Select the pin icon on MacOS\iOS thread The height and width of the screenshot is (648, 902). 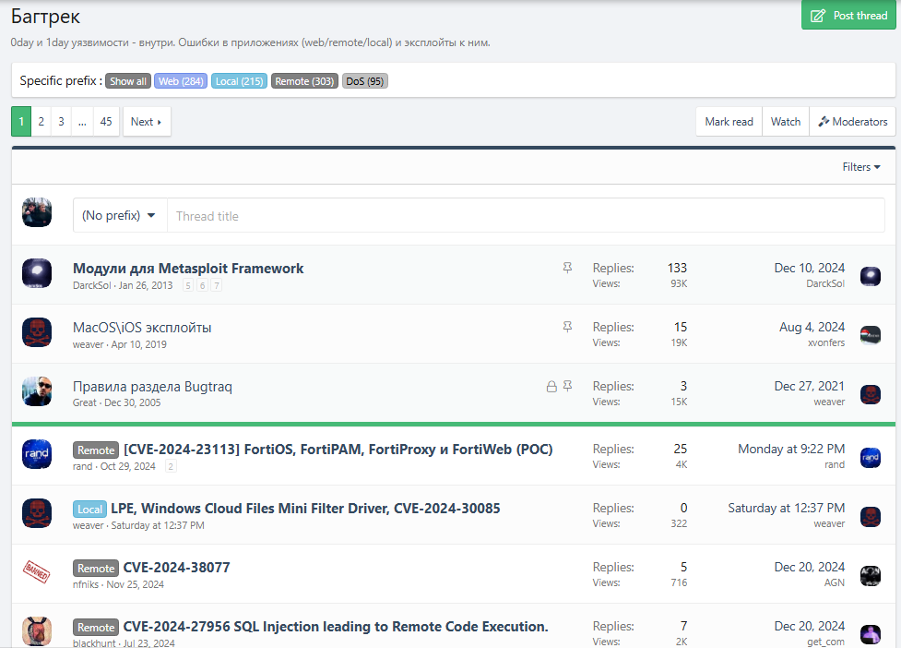(x=567, y=327)
